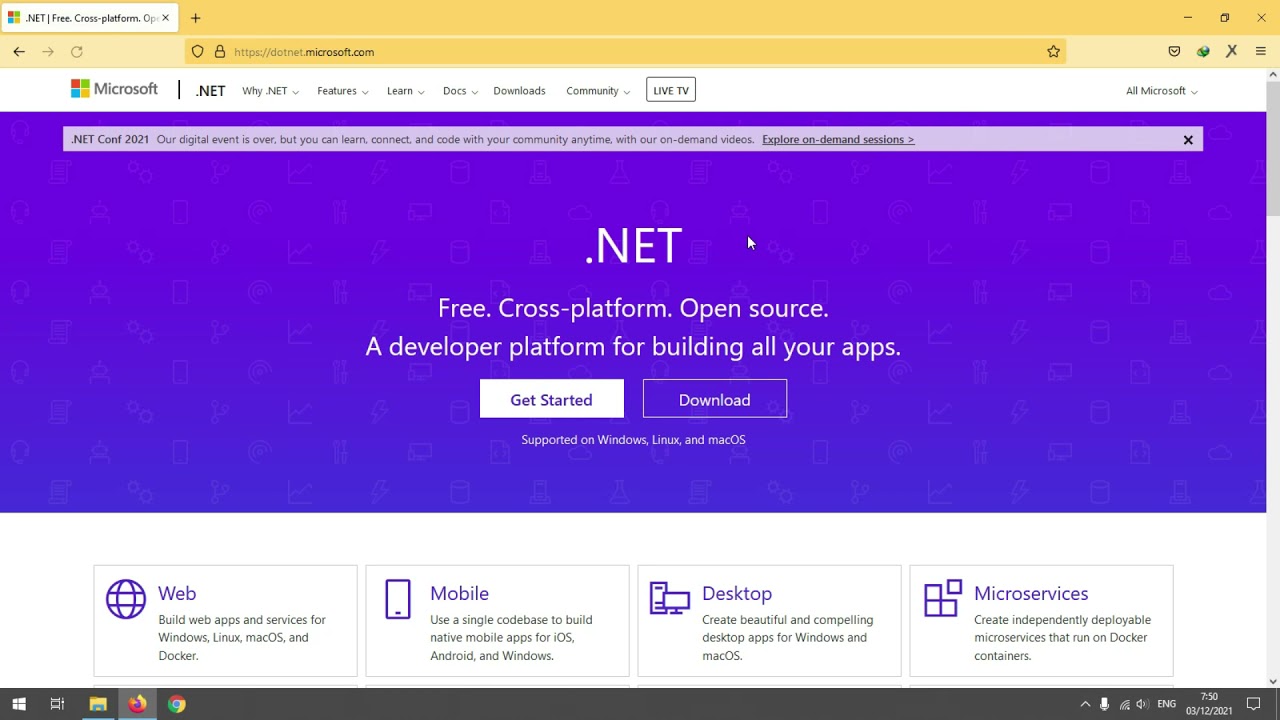The image size is (1280, 720).
Task: Open Task View in the taskbar
Action: (x=57, y=704)
